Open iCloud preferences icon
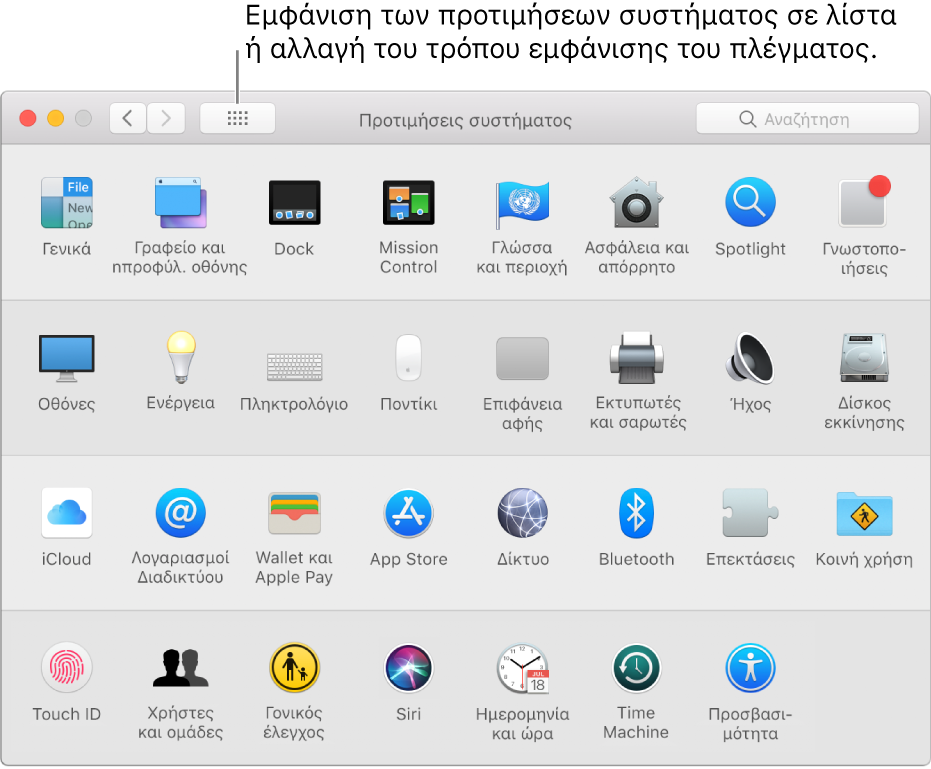 [66, 513]
